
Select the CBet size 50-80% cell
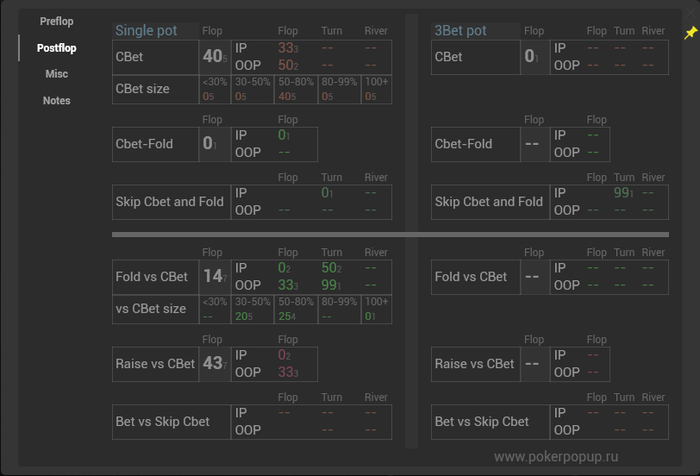tap(296, 89)
